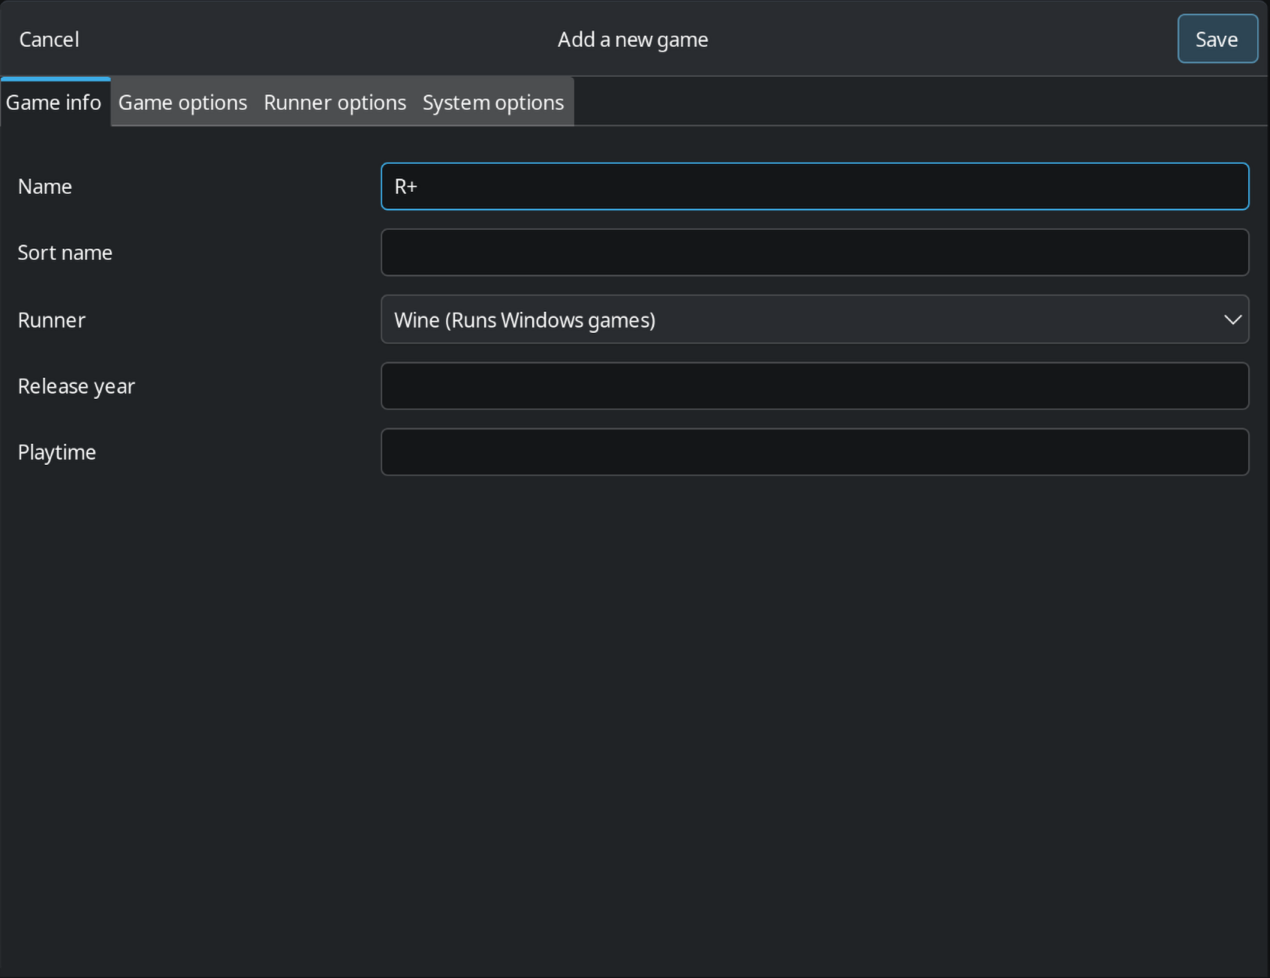Click the Runner dropdown chevron arrow
This screenshot has height=978, width=1270.
coord(1232,320)
